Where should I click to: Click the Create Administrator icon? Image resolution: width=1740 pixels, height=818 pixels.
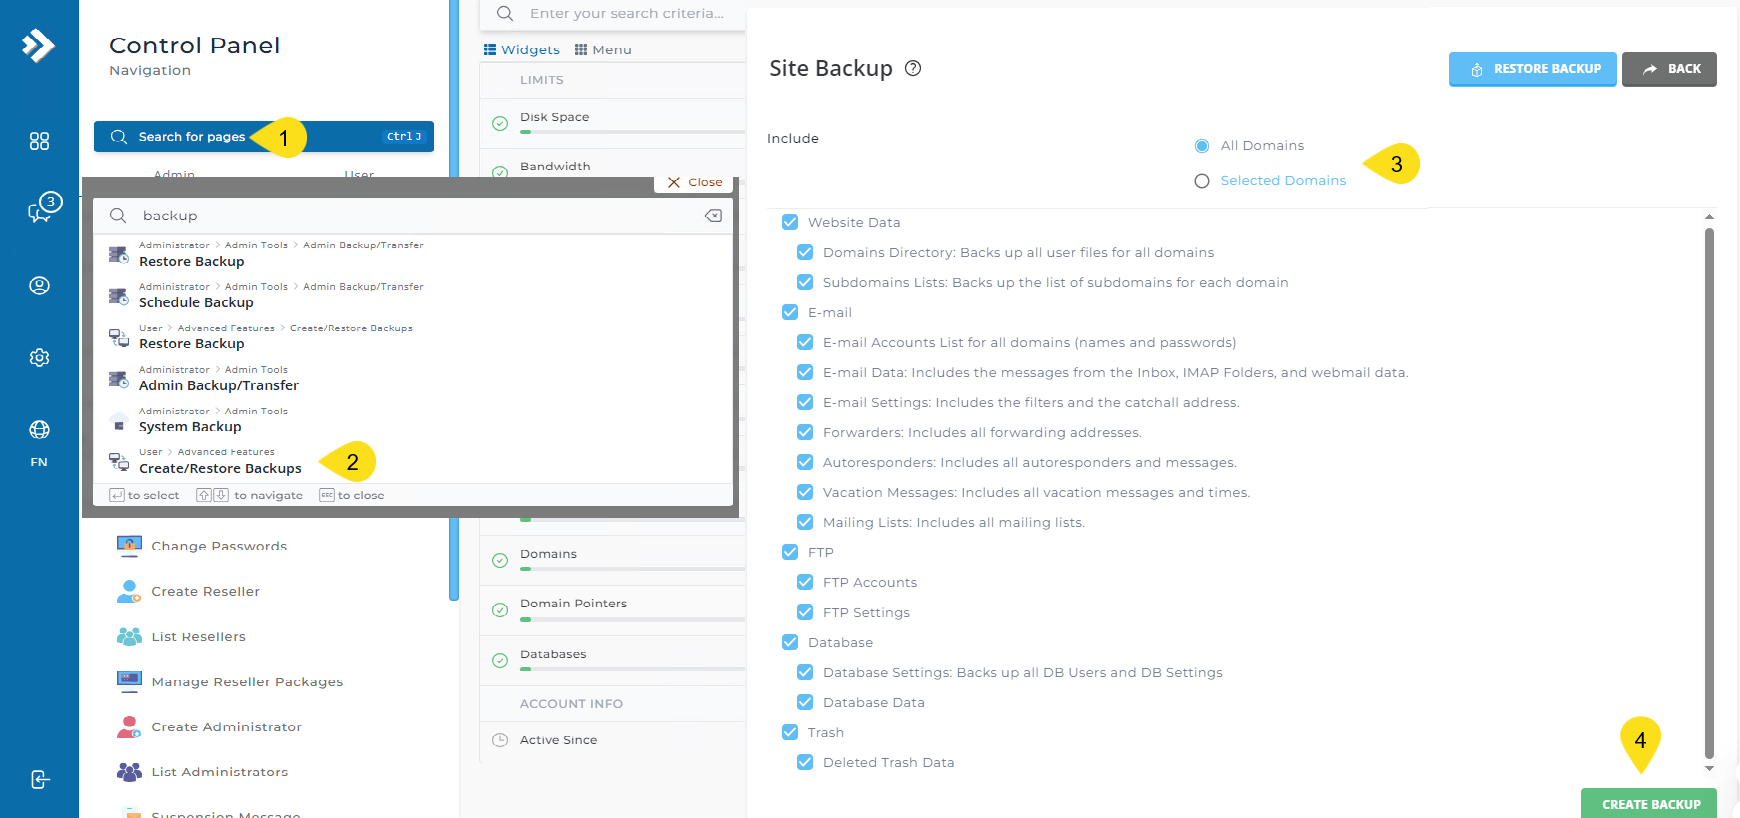point(129,727)
